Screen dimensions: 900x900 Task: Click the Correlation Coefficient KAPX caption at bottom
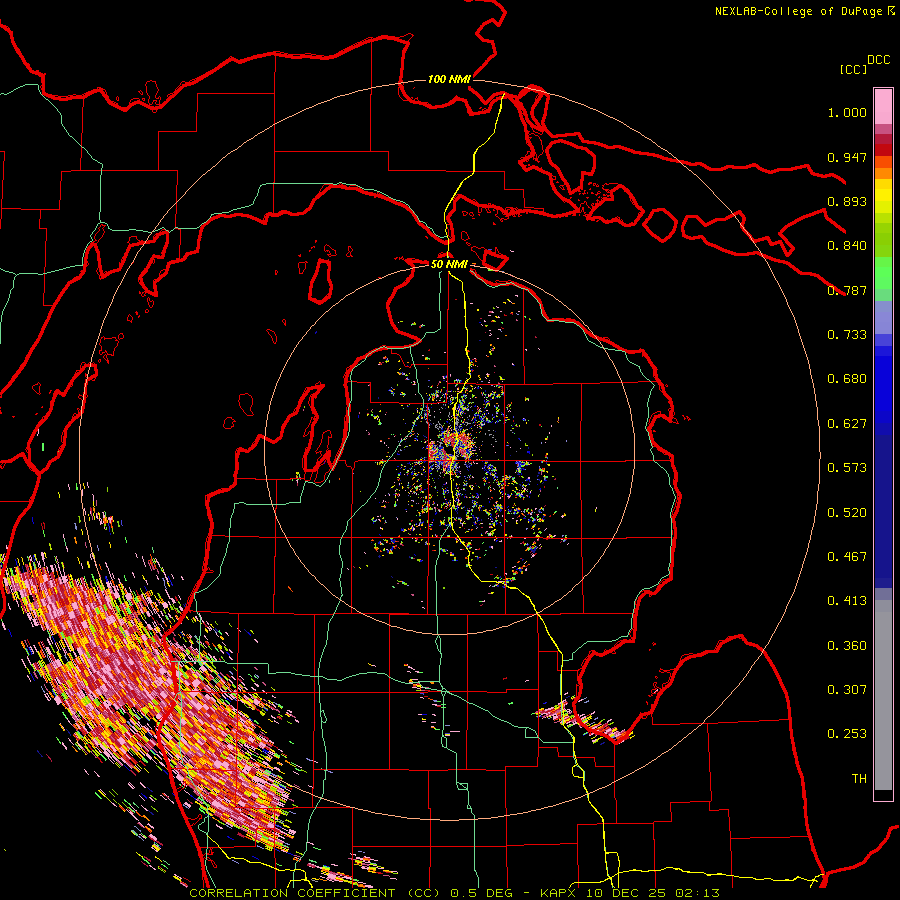454,893
